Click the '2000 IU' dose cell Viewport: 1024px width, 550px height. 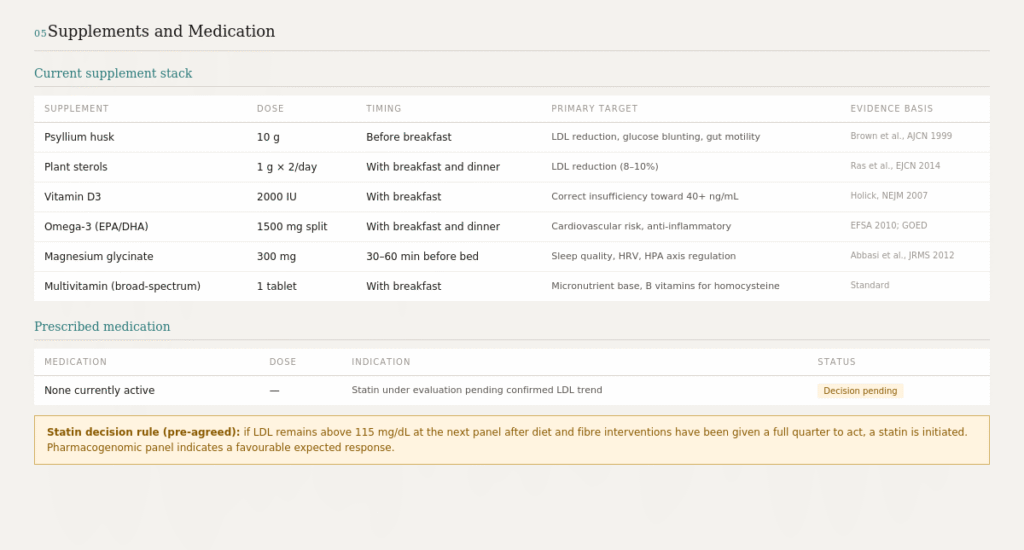coord(277,197)
